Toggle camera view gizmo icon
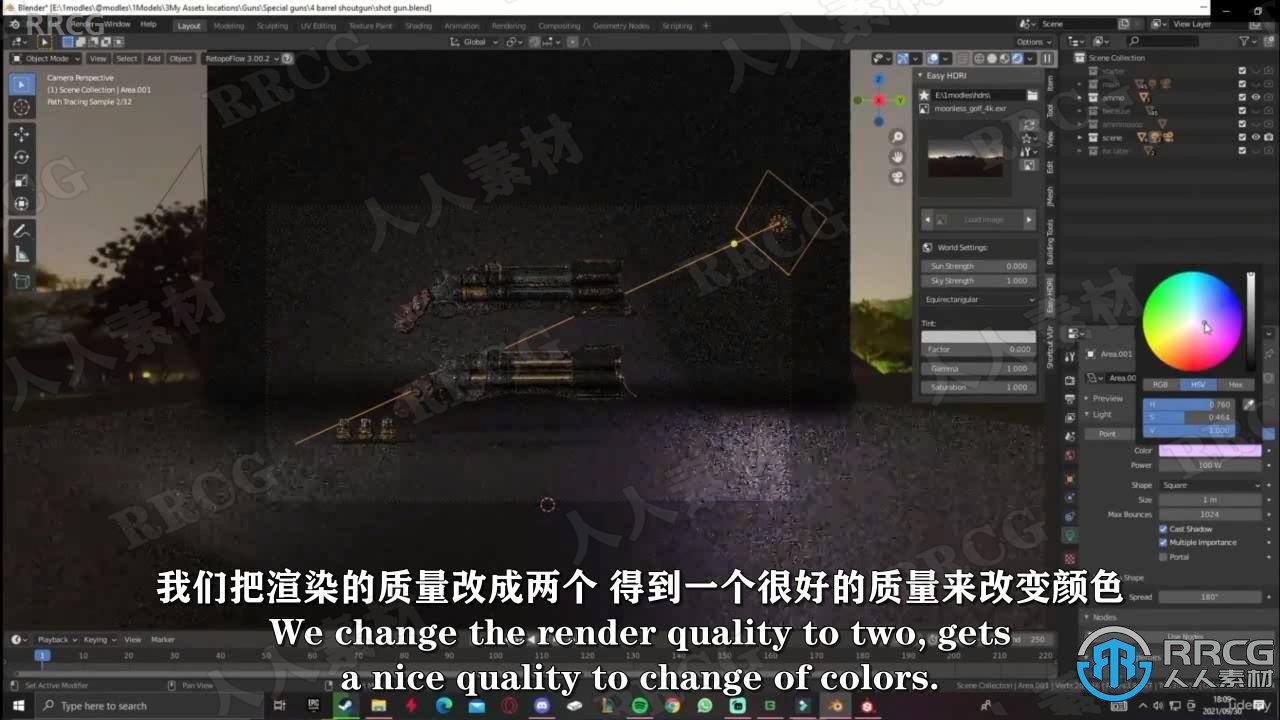Image resolution: width=1280 pixels, height=720 pixels. click(x=898, y=177)
